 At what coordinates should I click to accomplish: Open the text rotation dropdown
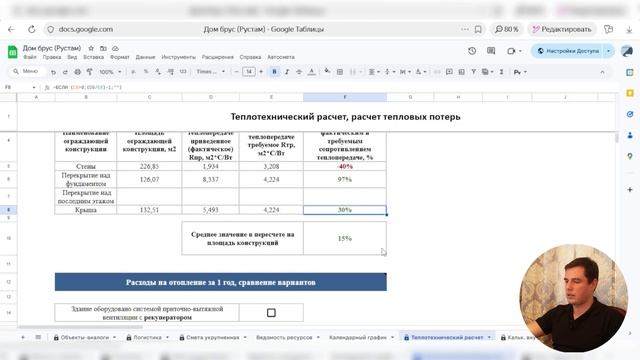pos(421,72)
